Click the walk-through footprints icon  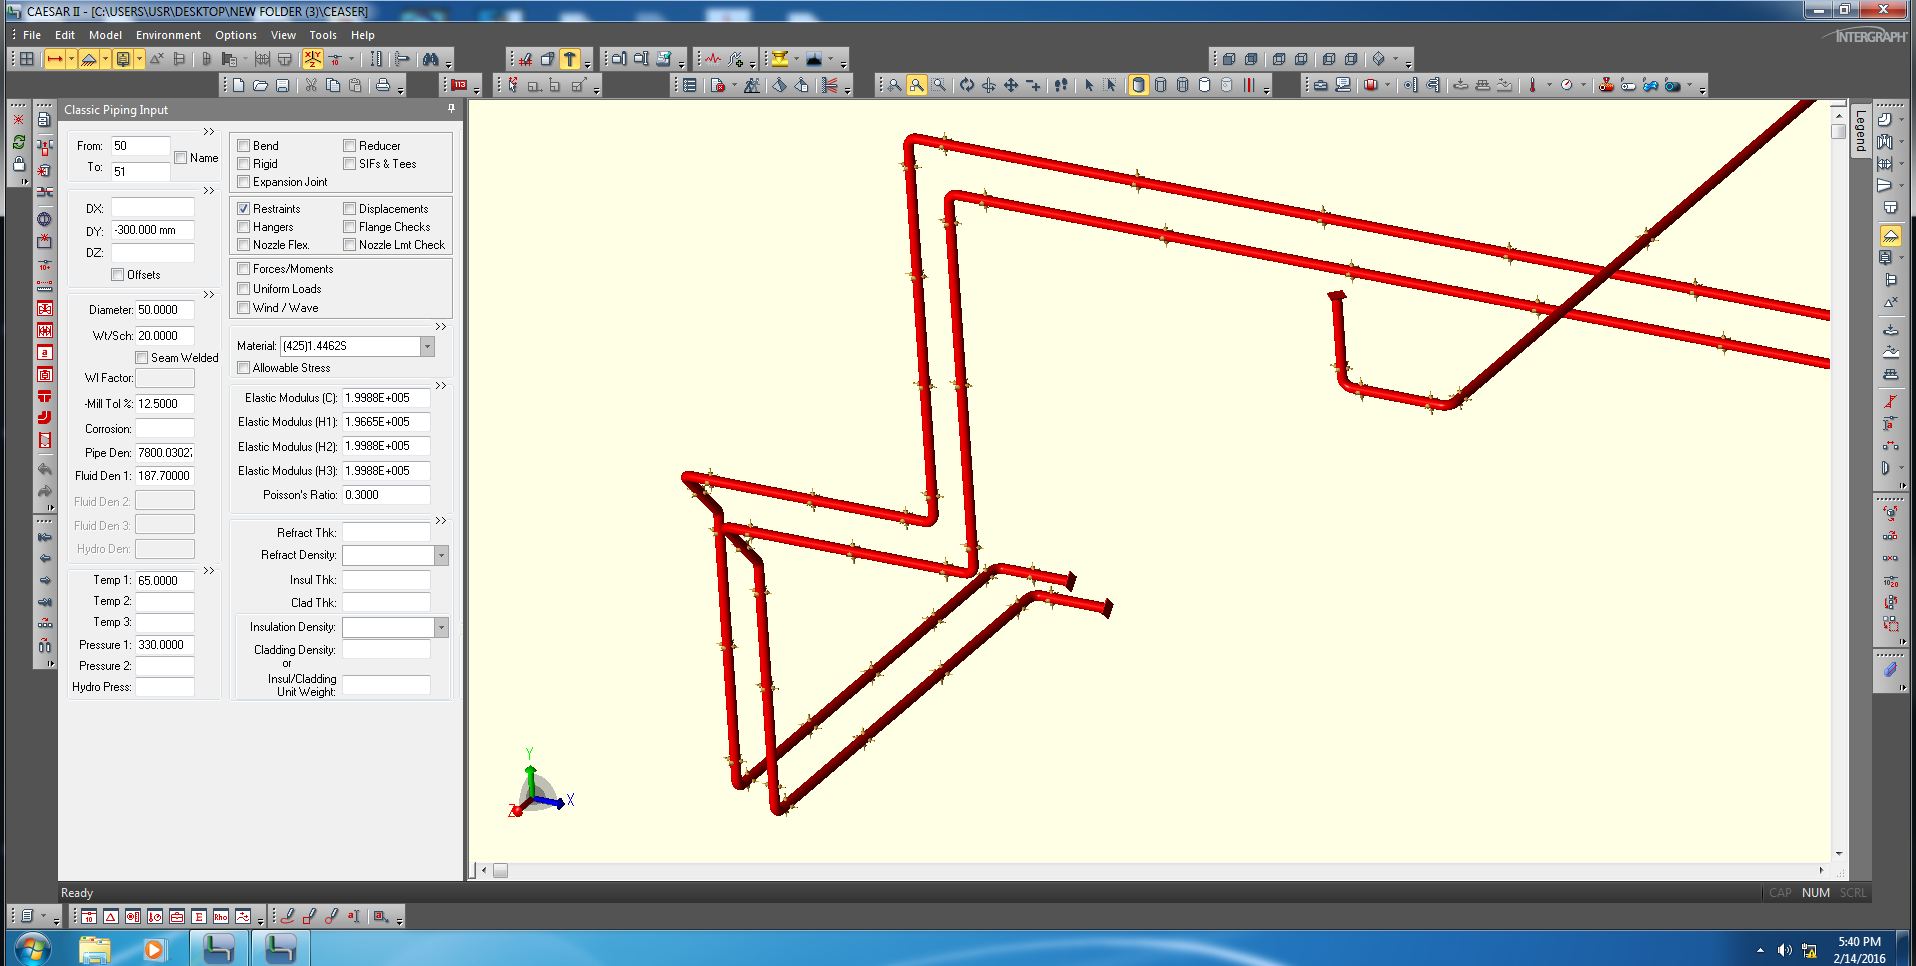coord(1061,86)
